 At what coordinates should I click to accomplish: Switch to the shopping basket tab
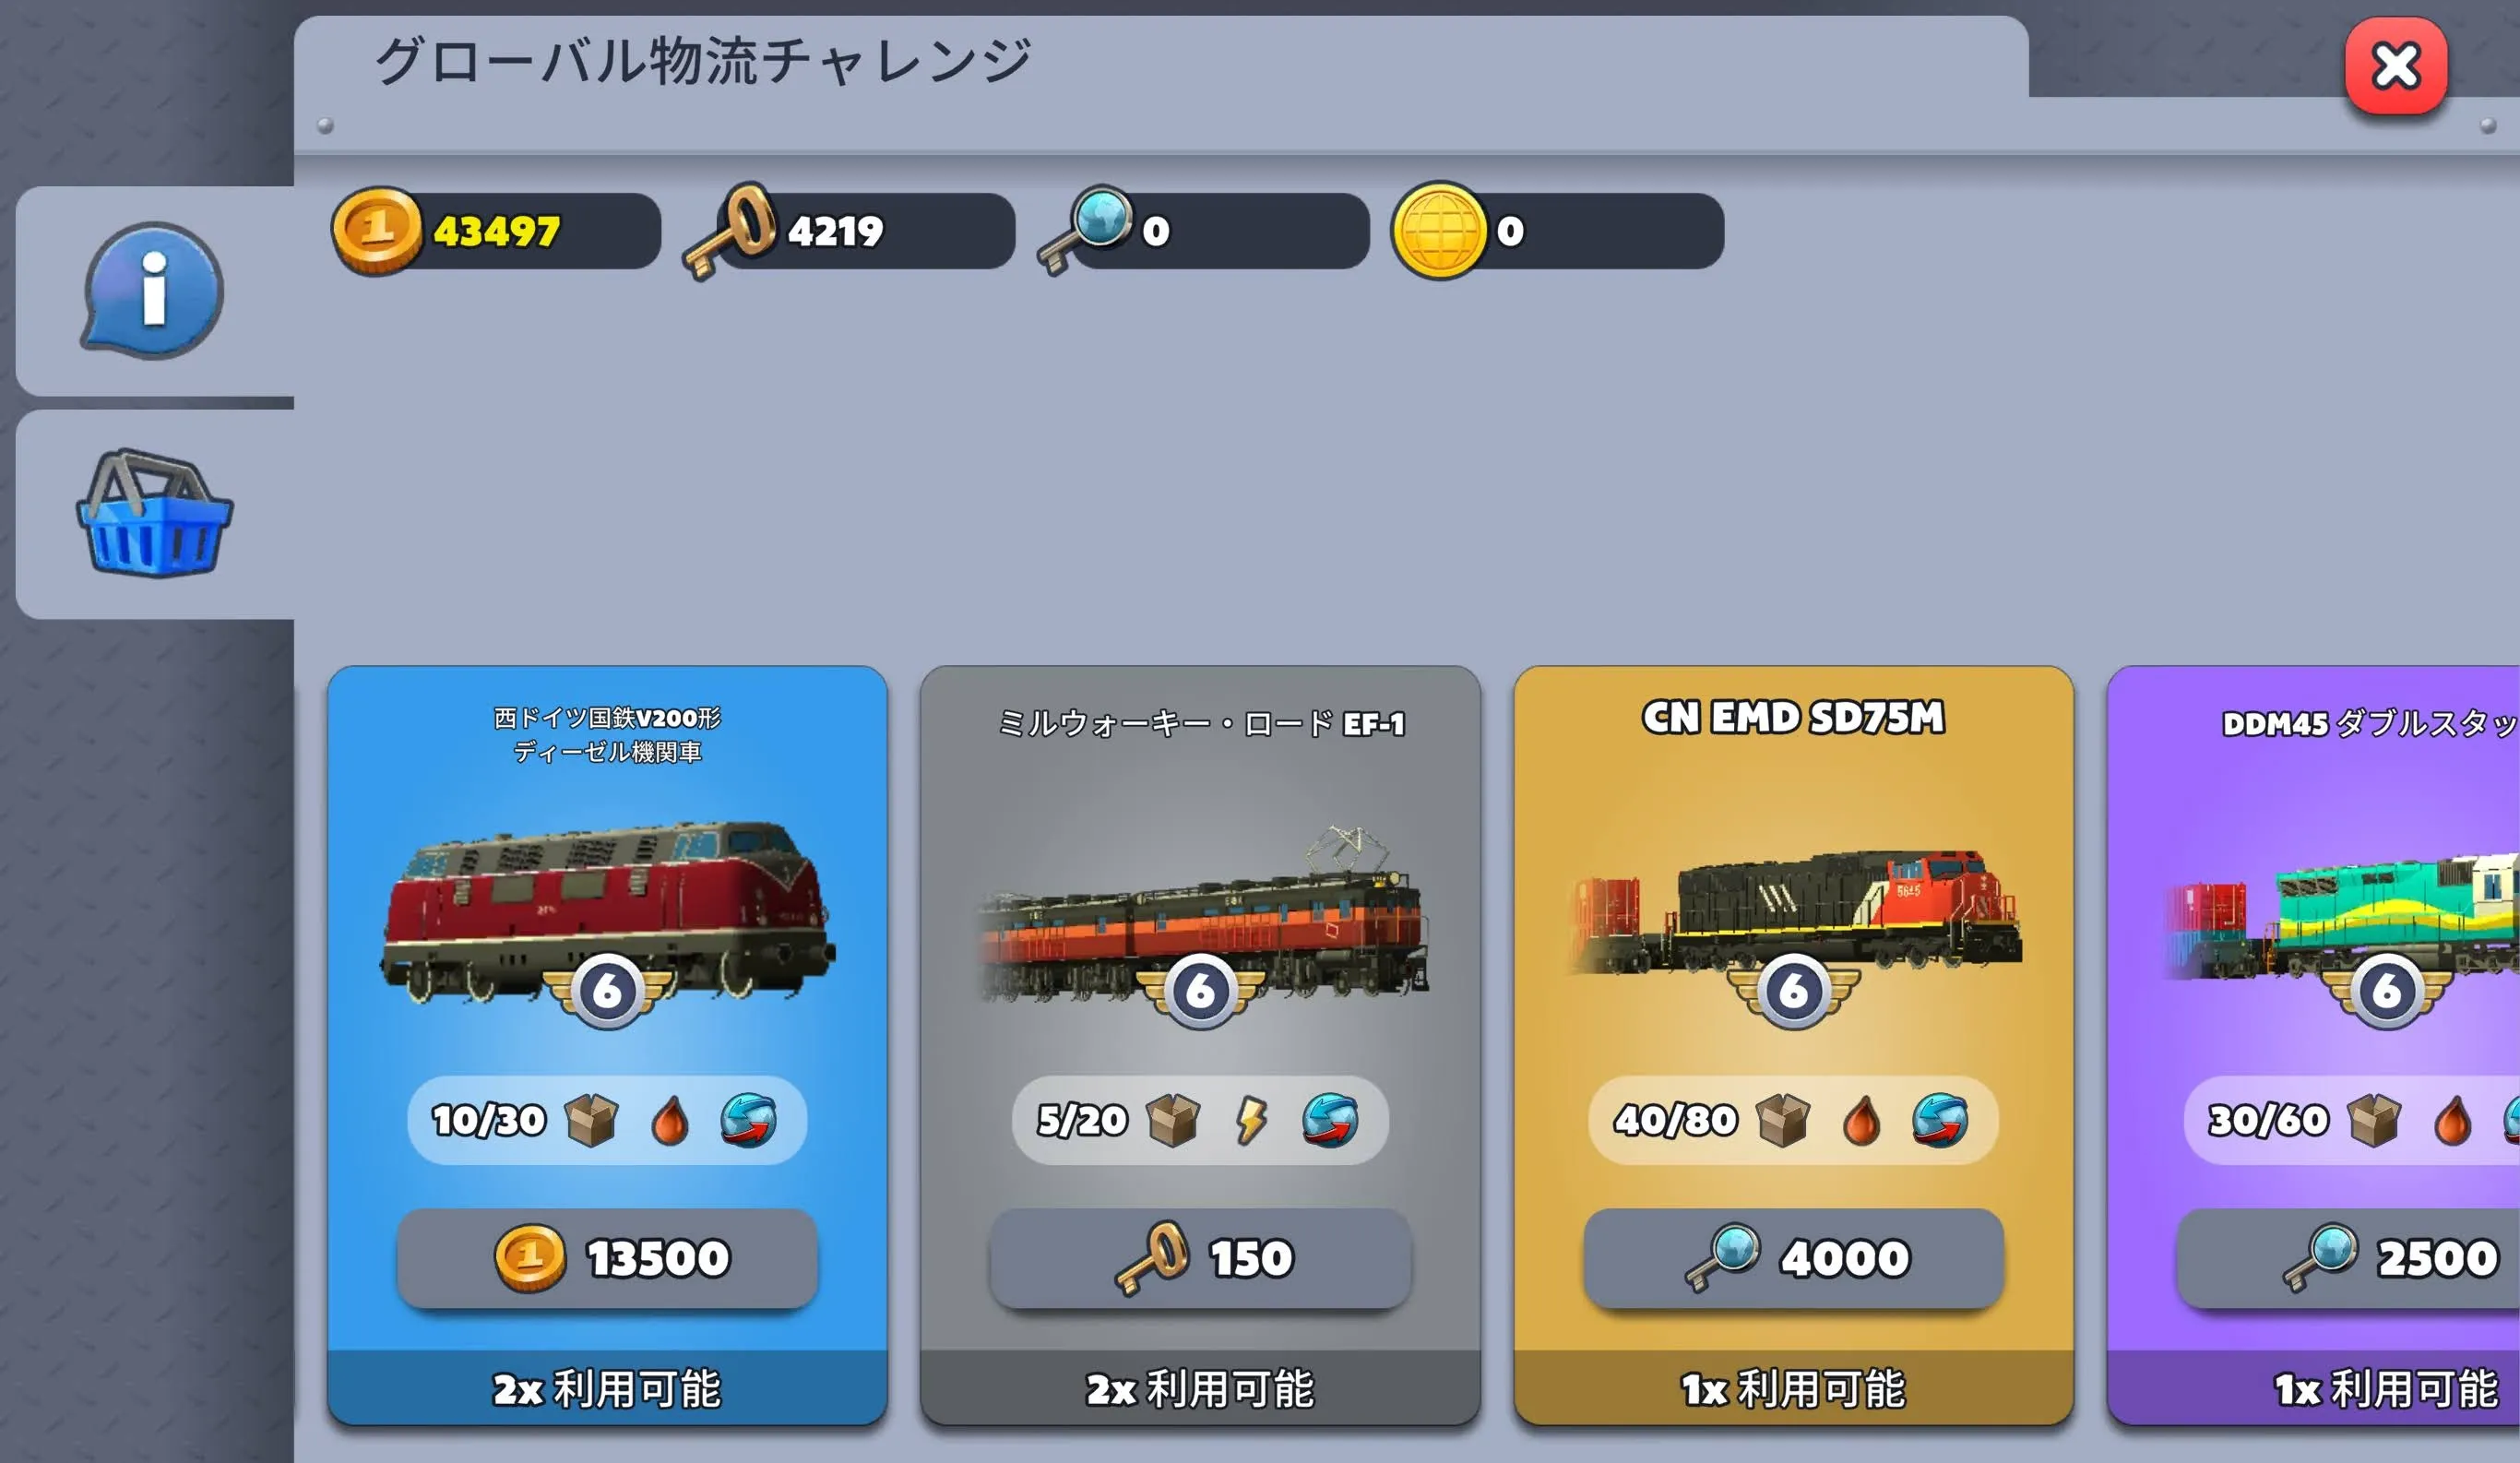point(153,513)
